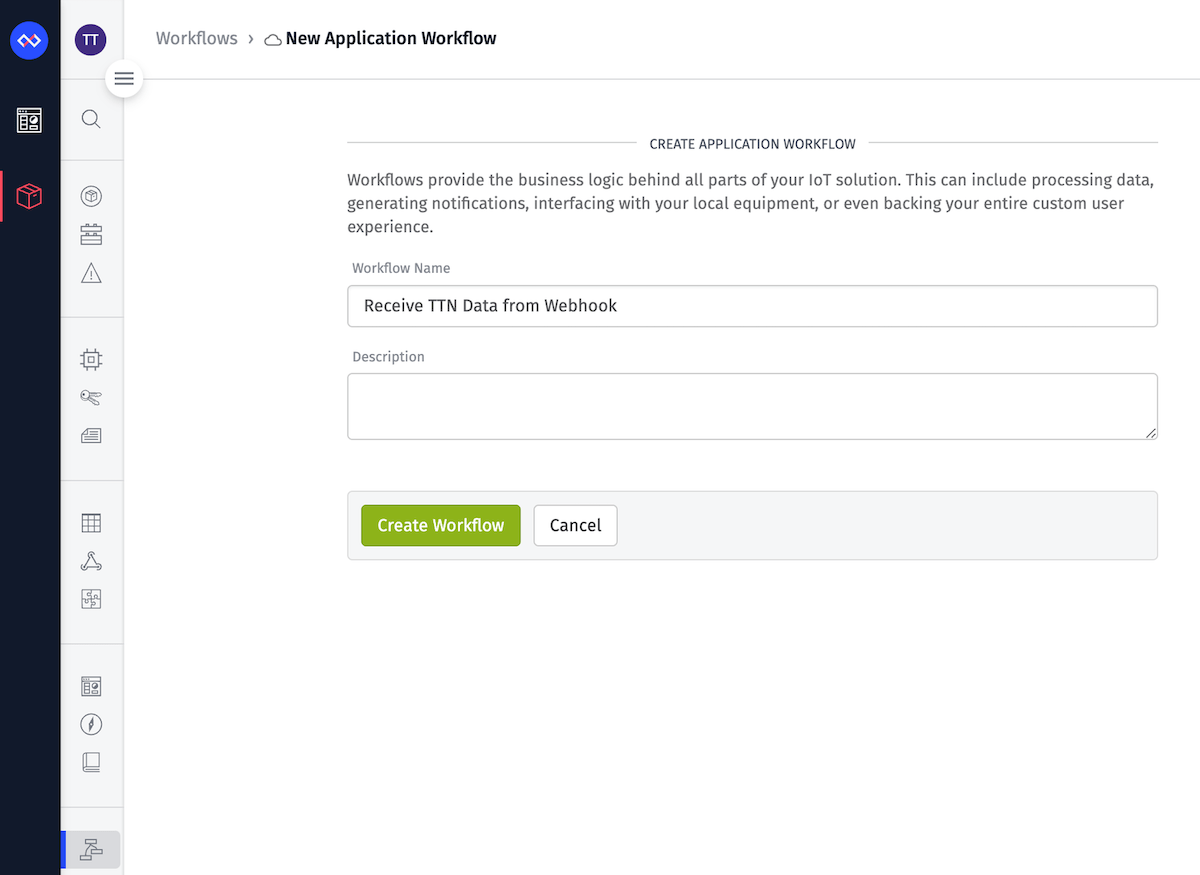
Task: Click the Workflow Name input field
Action: point(752,306)
